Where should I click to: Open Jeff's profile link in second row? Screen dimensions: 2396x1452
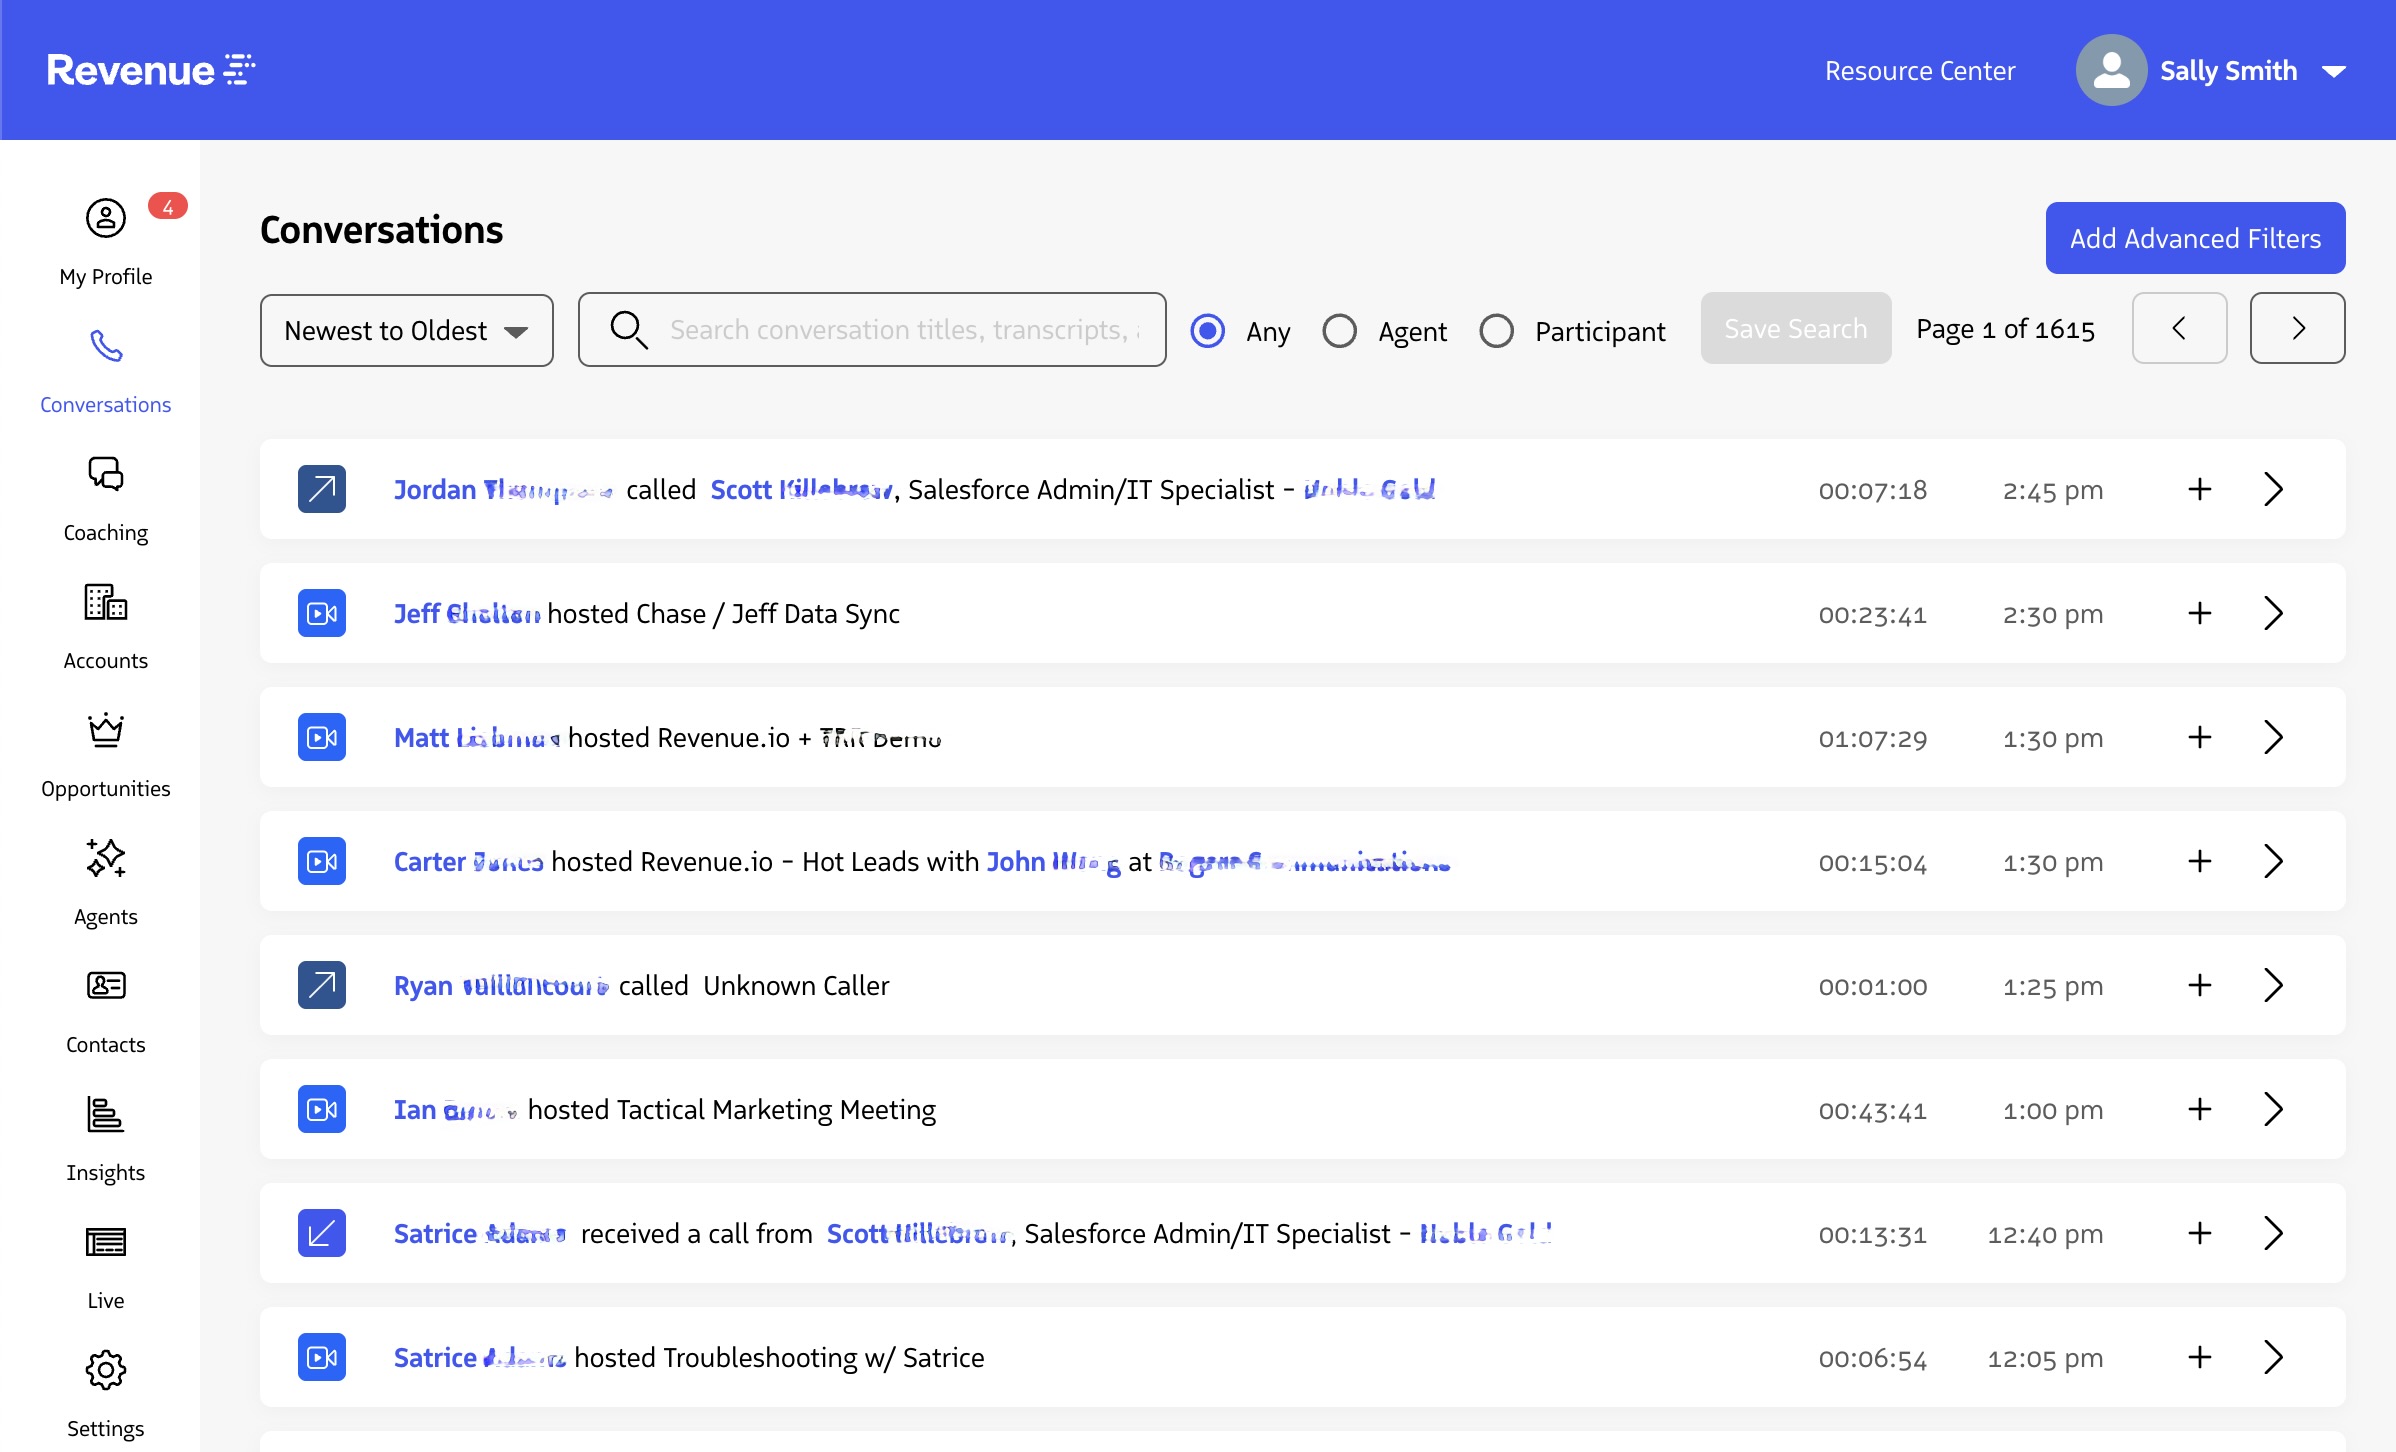pos(467,613)
